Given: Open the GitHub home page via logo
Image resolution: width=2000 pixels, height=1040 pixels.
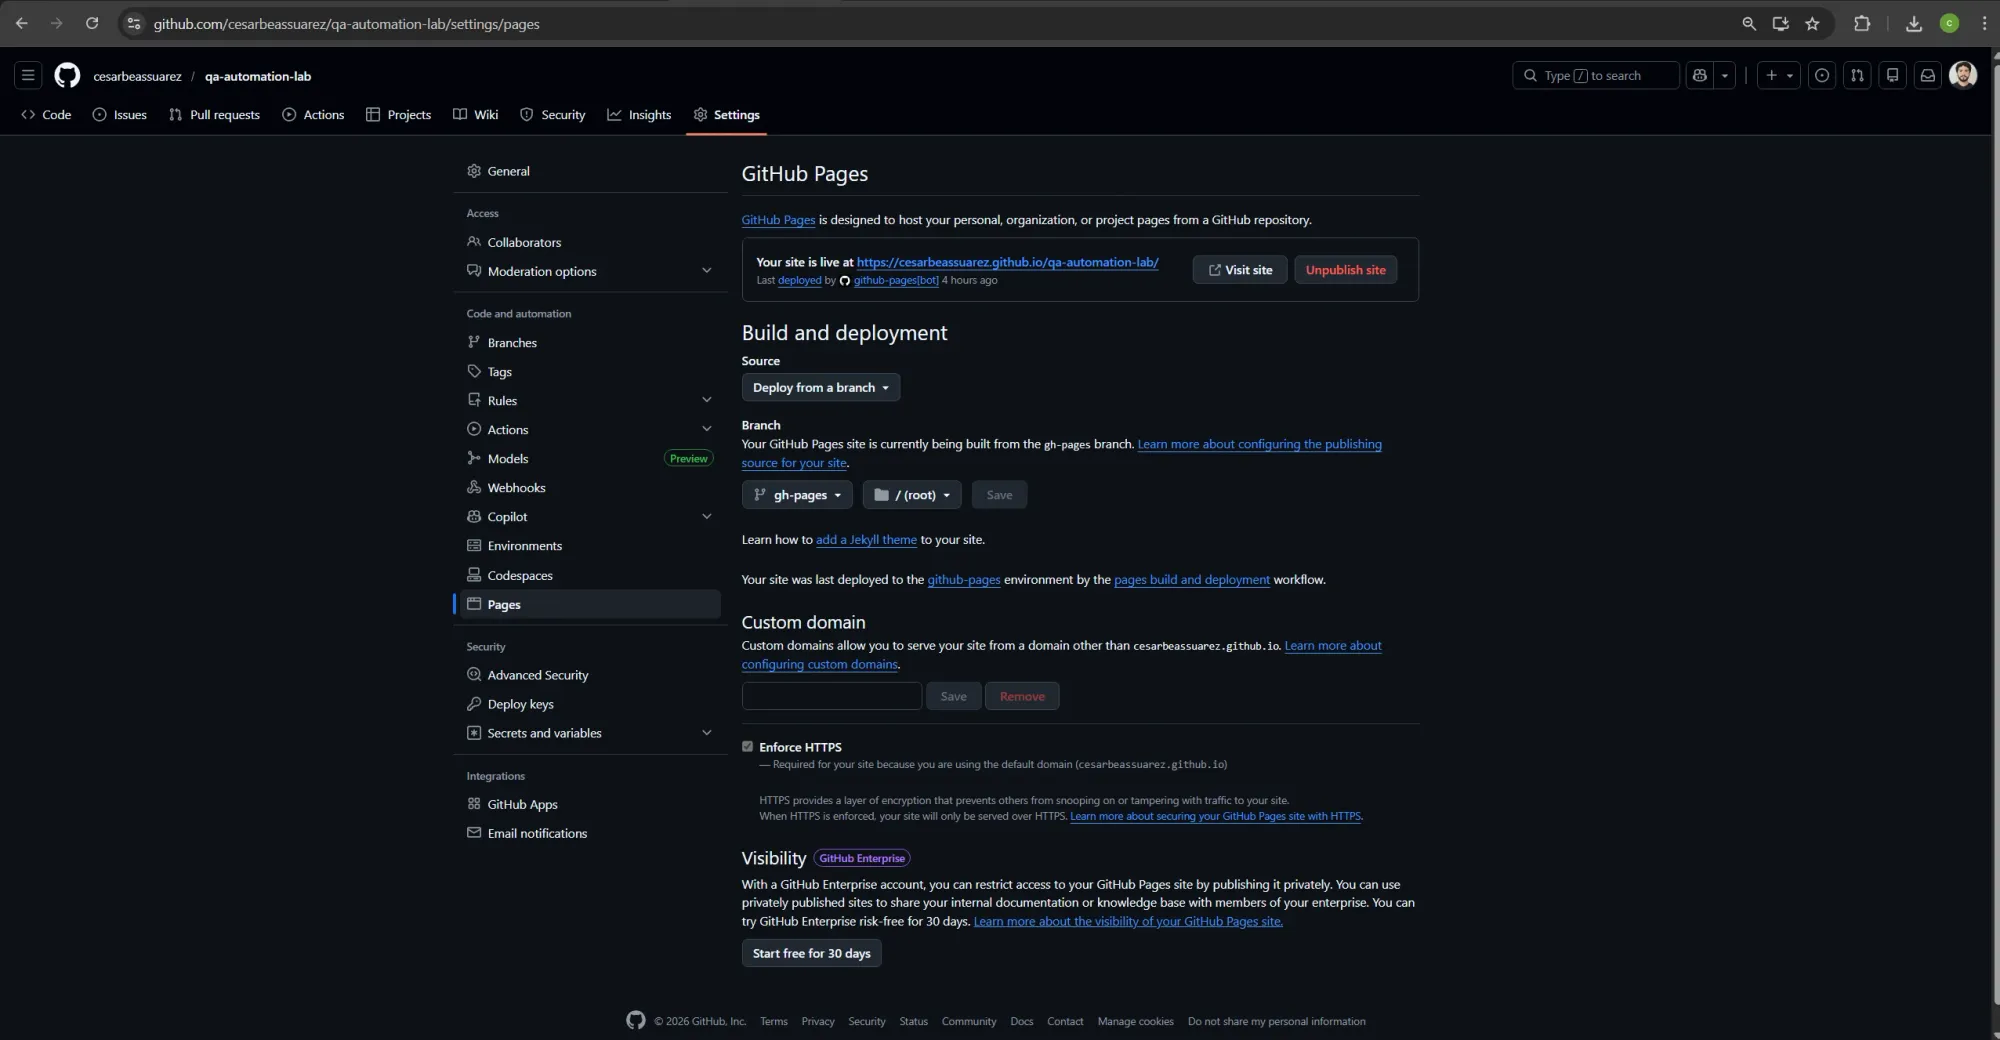Looking at the screenshot, I should coord(66,75).
